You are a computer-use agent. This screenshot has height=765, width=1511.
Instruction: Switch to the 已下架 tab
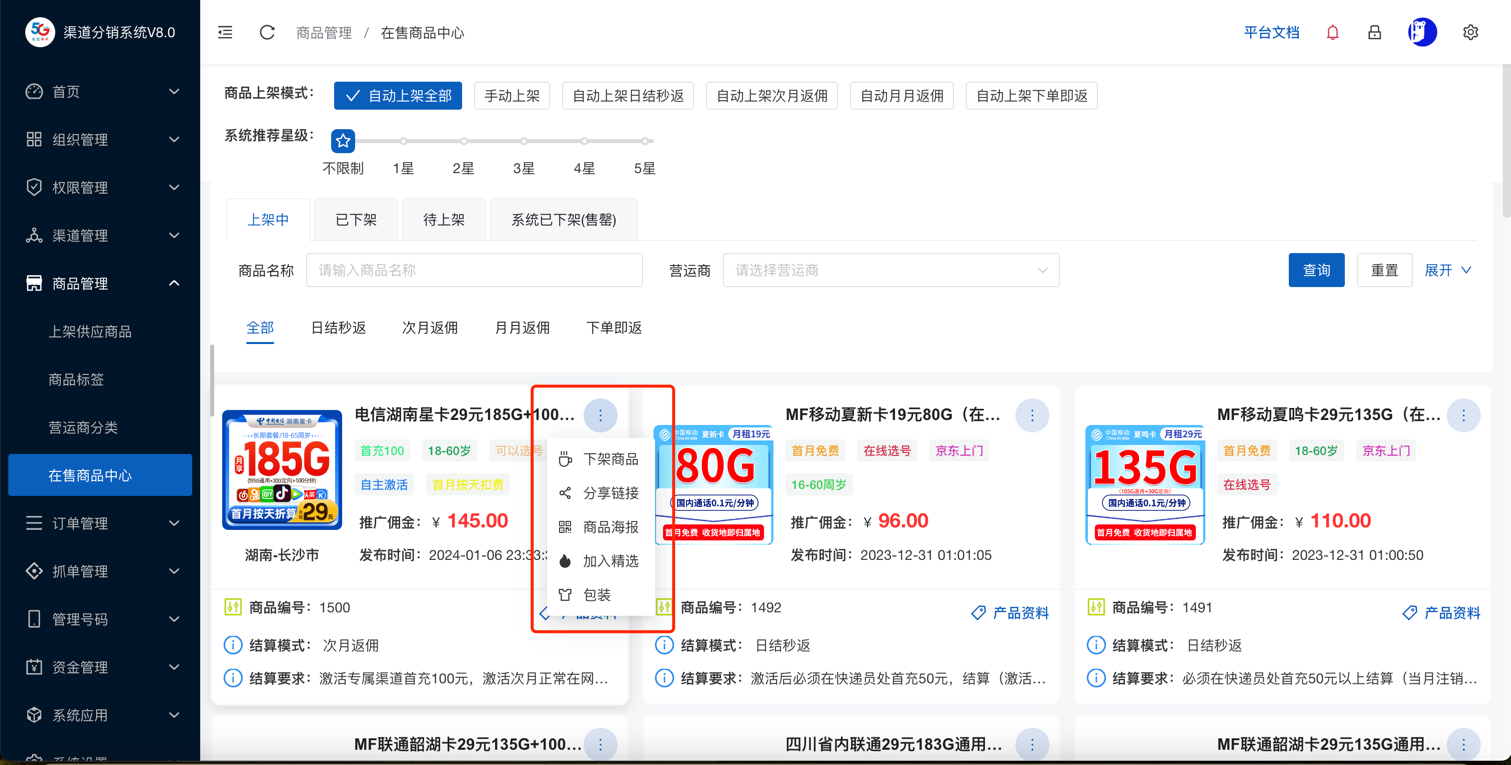pyautogui.click(x=356, y=220)
